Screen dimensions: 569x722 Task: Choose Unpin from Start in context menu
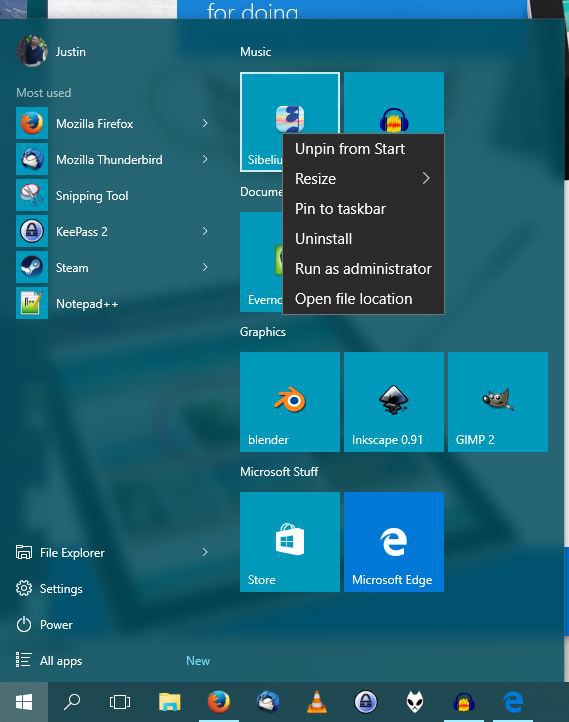(363, 149)
